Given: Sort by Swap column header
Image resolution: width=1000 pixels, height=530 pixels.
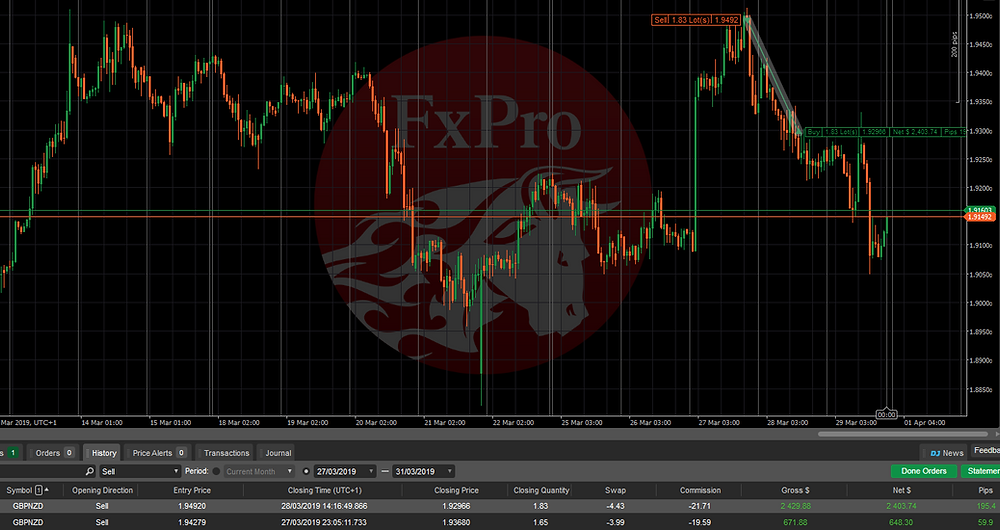Looking at the screenshot, I should [615, 490].
